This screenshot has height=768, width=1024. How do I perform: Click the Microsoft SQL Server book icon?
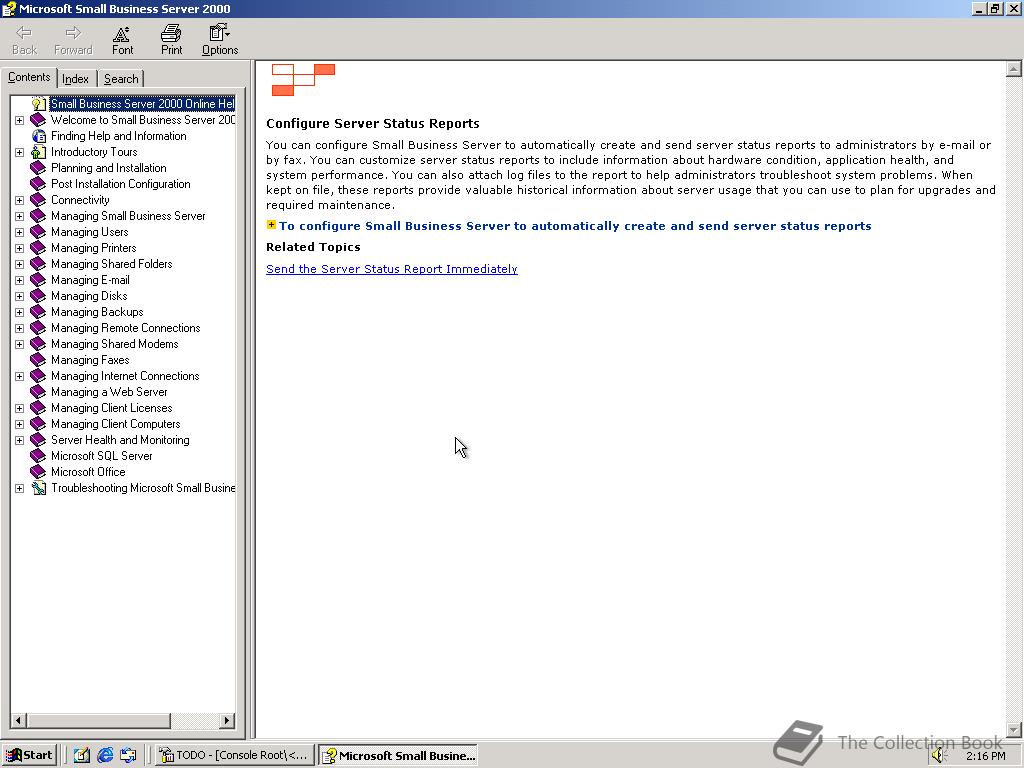39,456
